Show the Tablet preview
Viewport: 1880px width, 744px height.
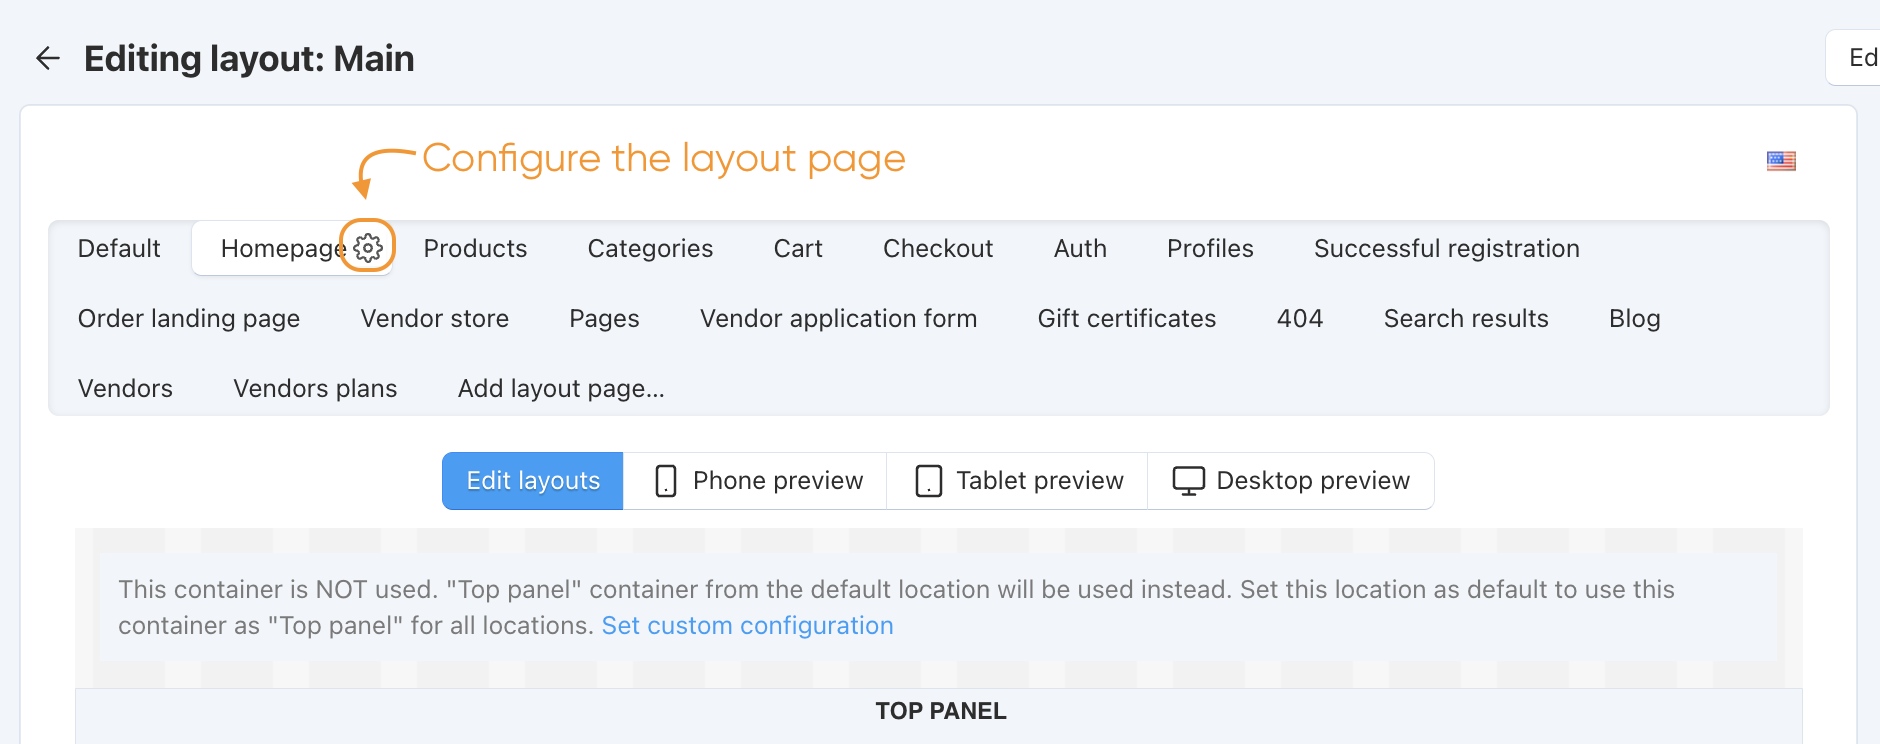pyautogui.click(x=1018, y=481)
